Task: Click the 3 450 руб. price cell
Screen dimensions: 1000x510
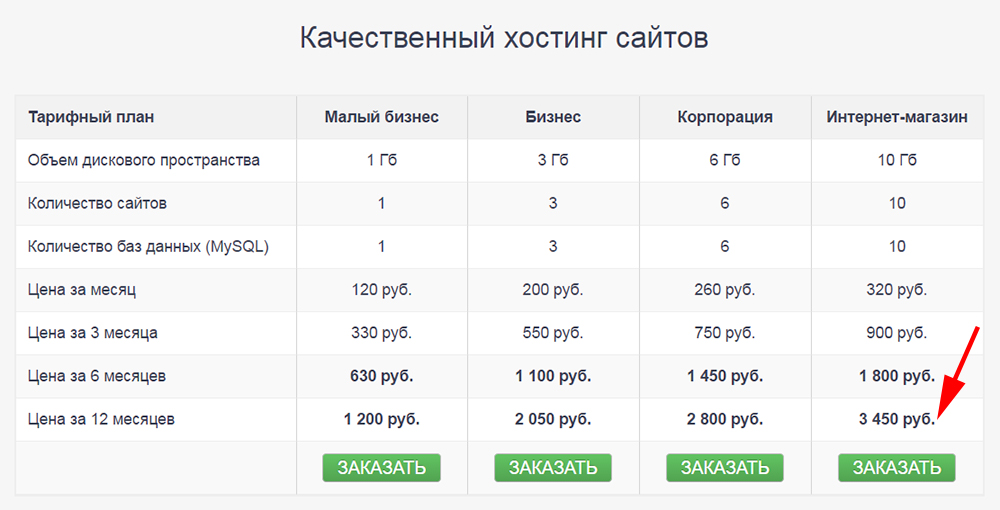Action: click(x=896, y=420)
